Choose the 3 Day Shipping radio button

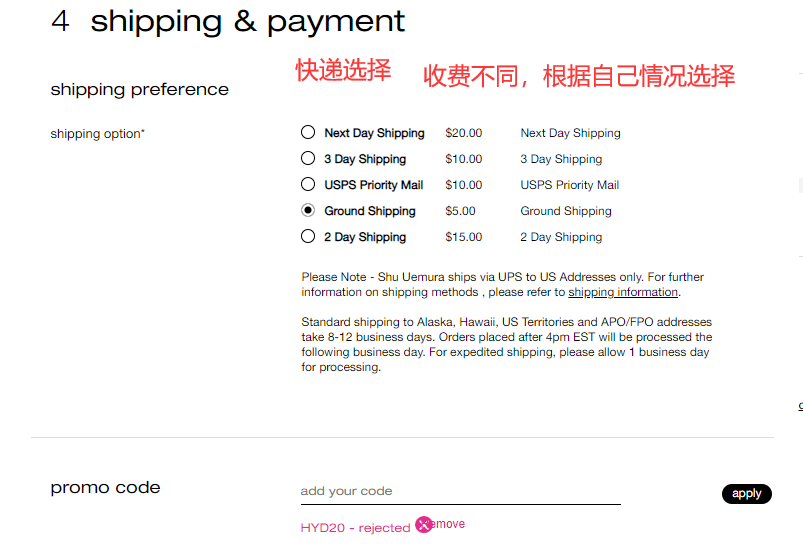[308, 159]
